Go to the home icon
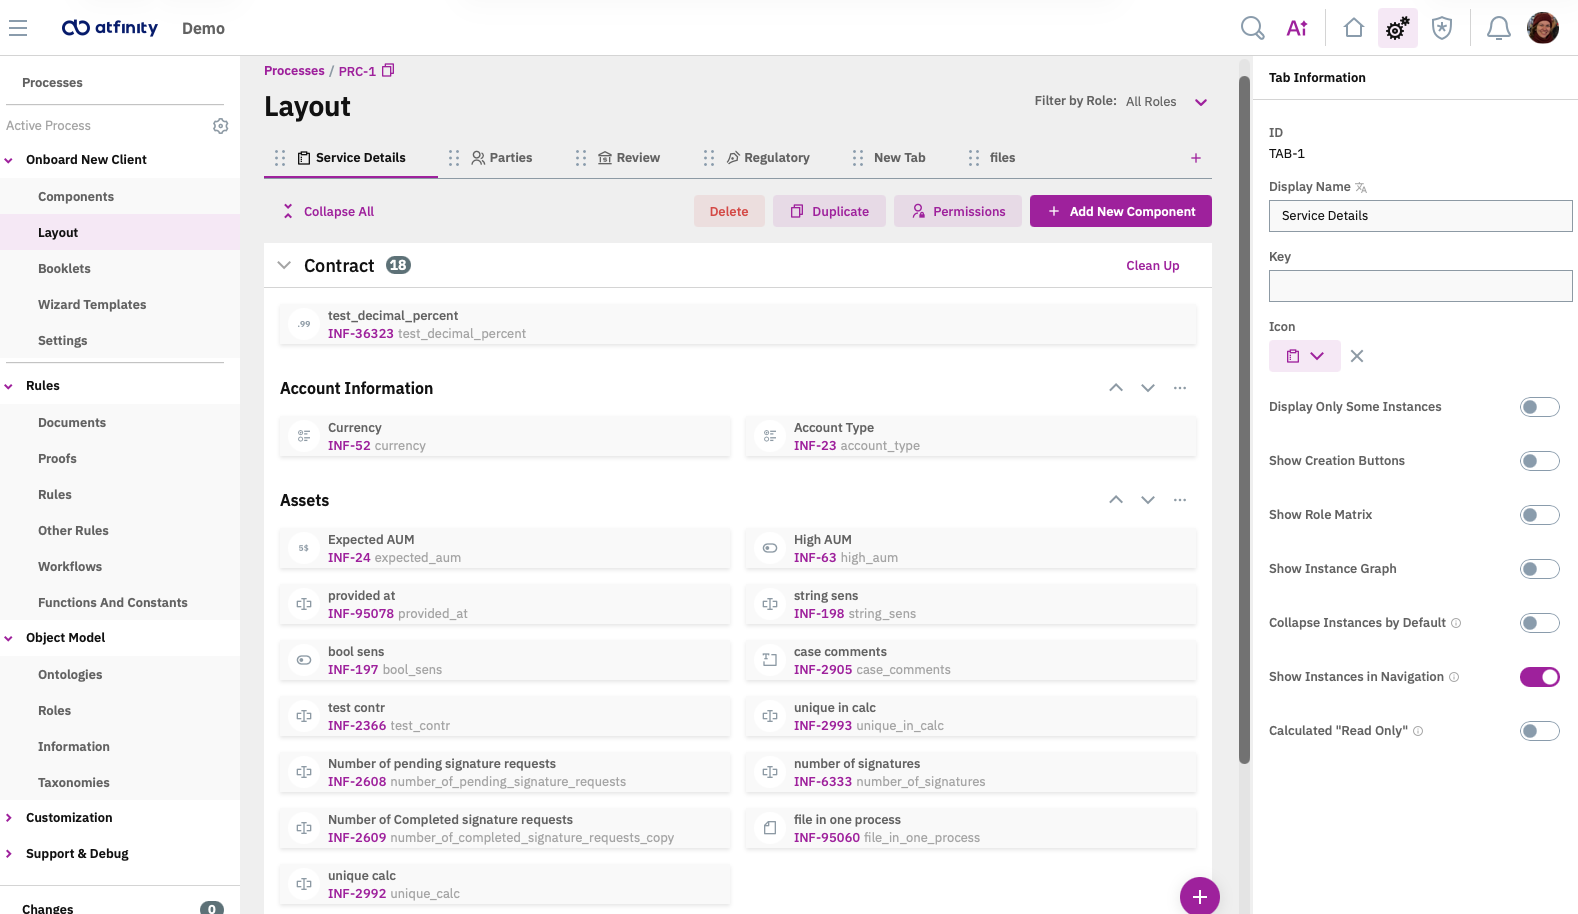The image size is (1578, 914). pos(1354,28)
